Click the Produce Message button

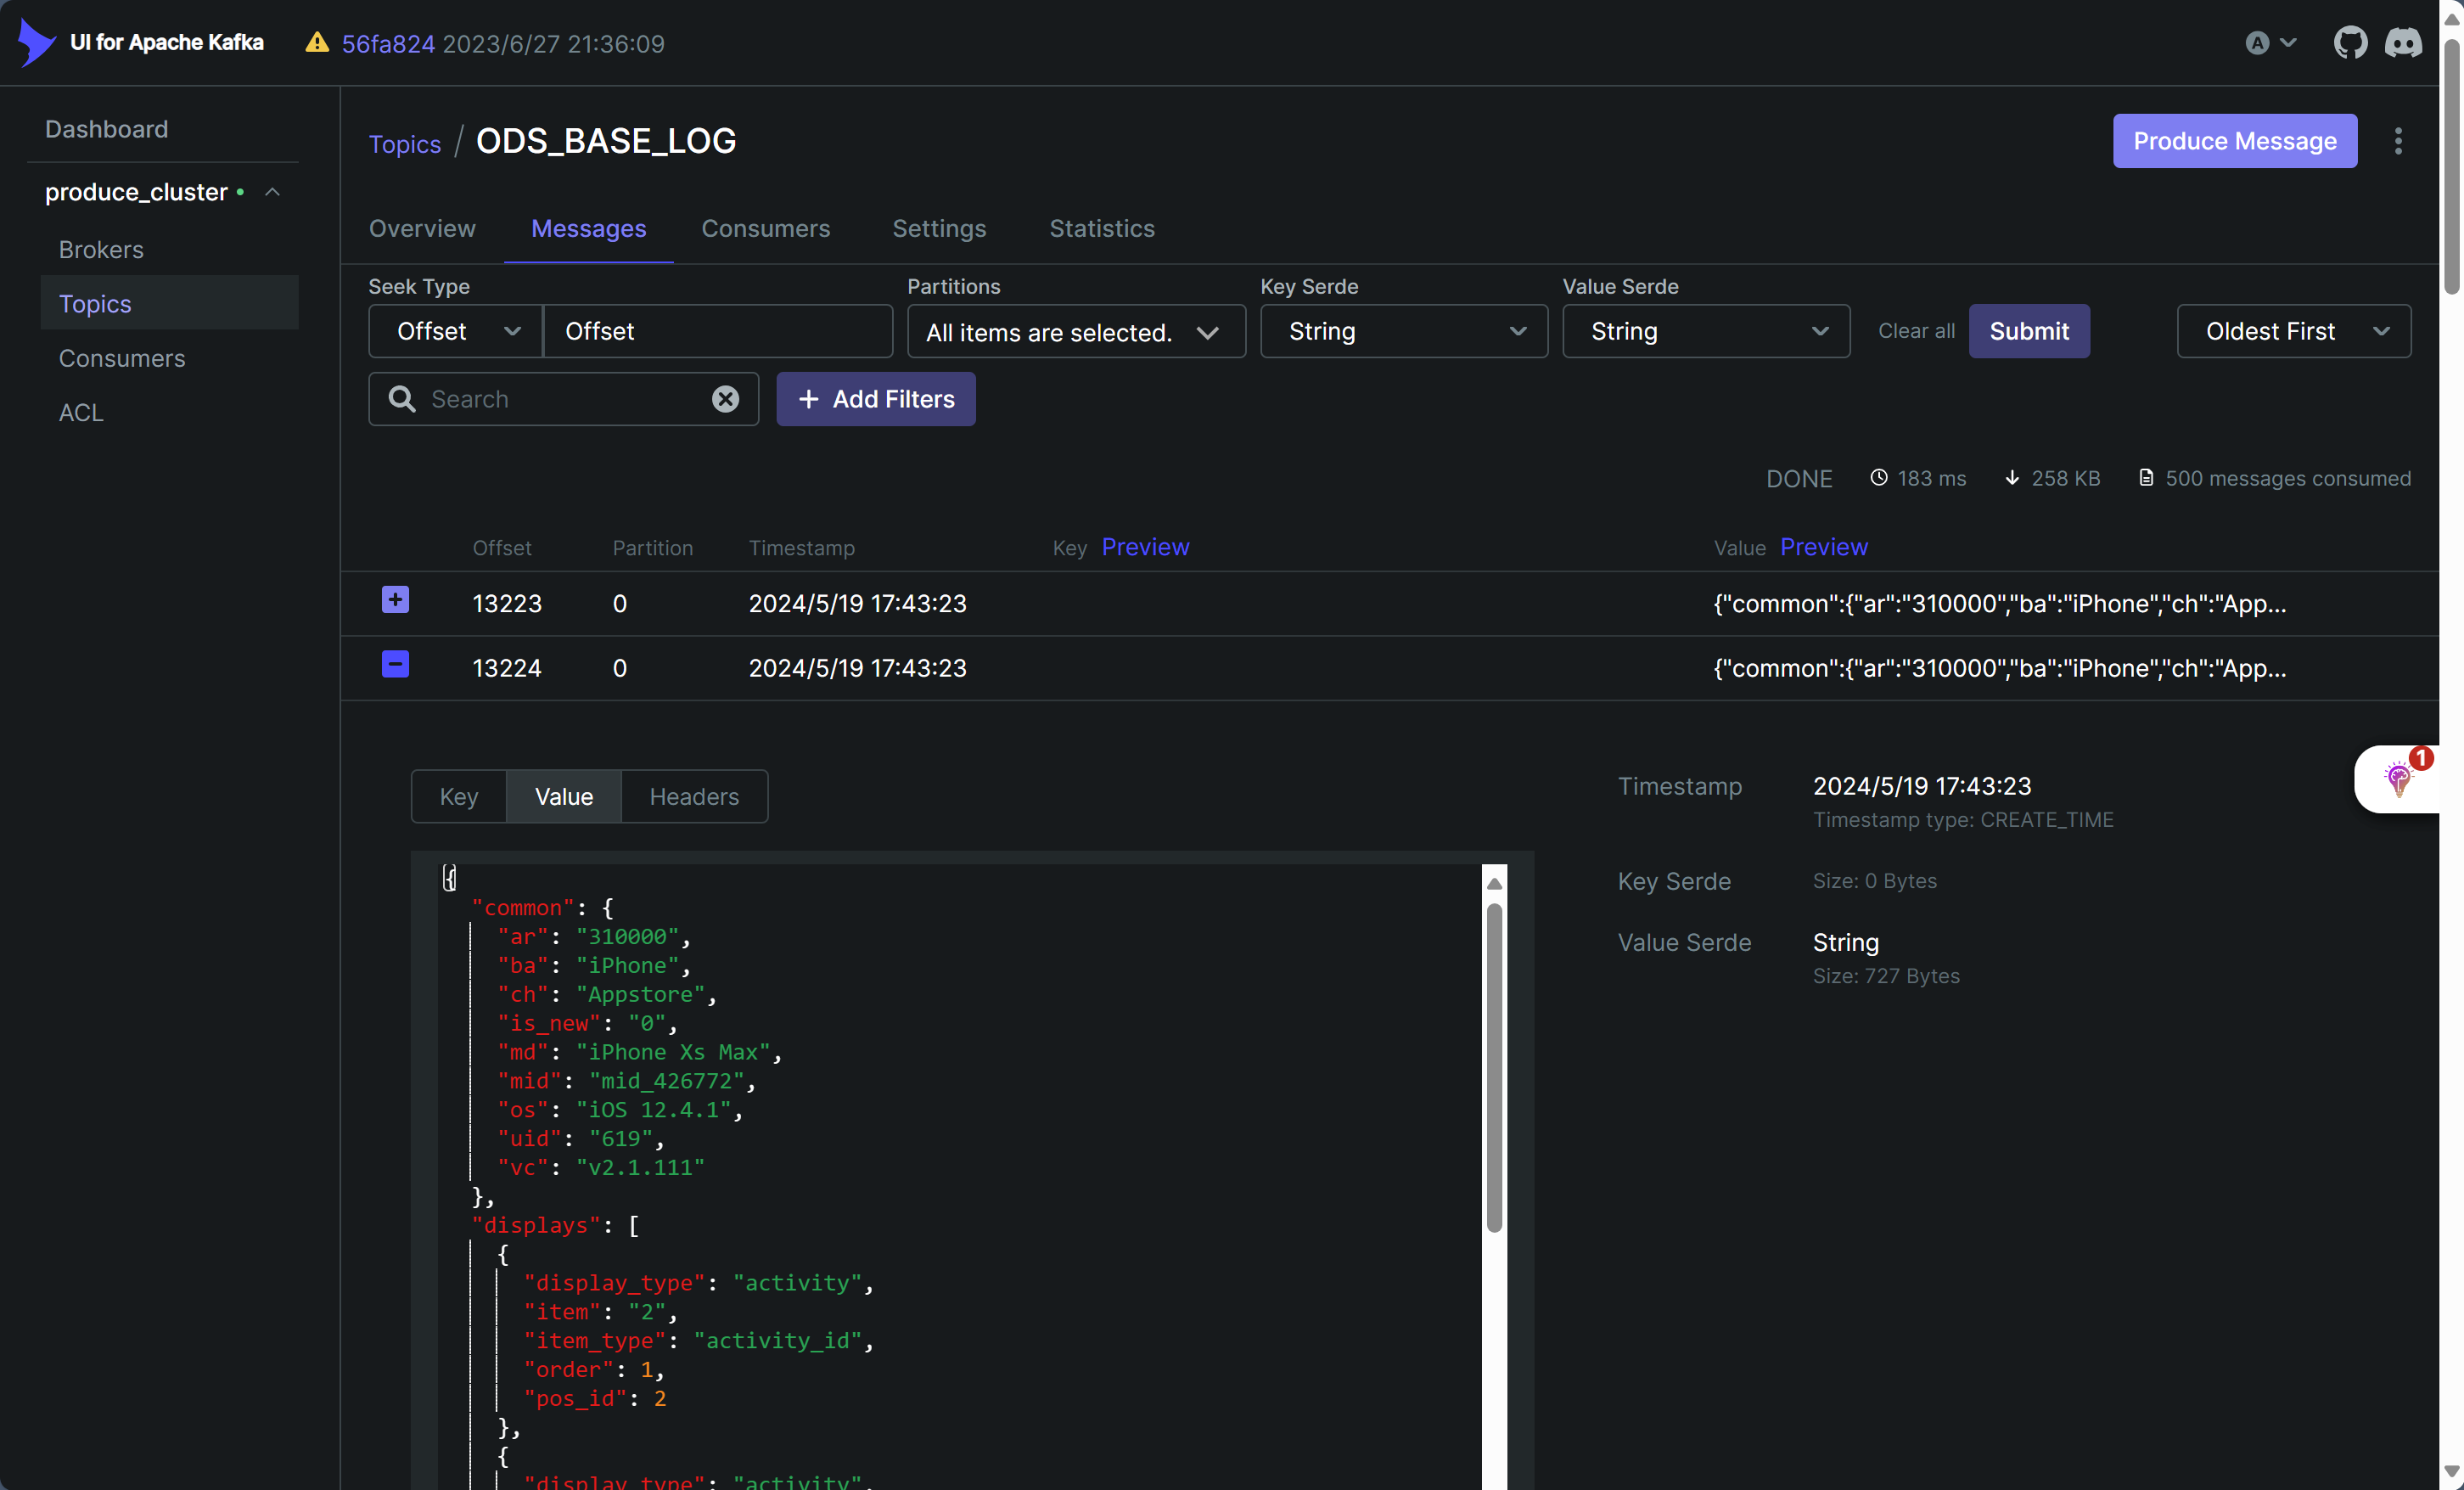coord(2235,139)
